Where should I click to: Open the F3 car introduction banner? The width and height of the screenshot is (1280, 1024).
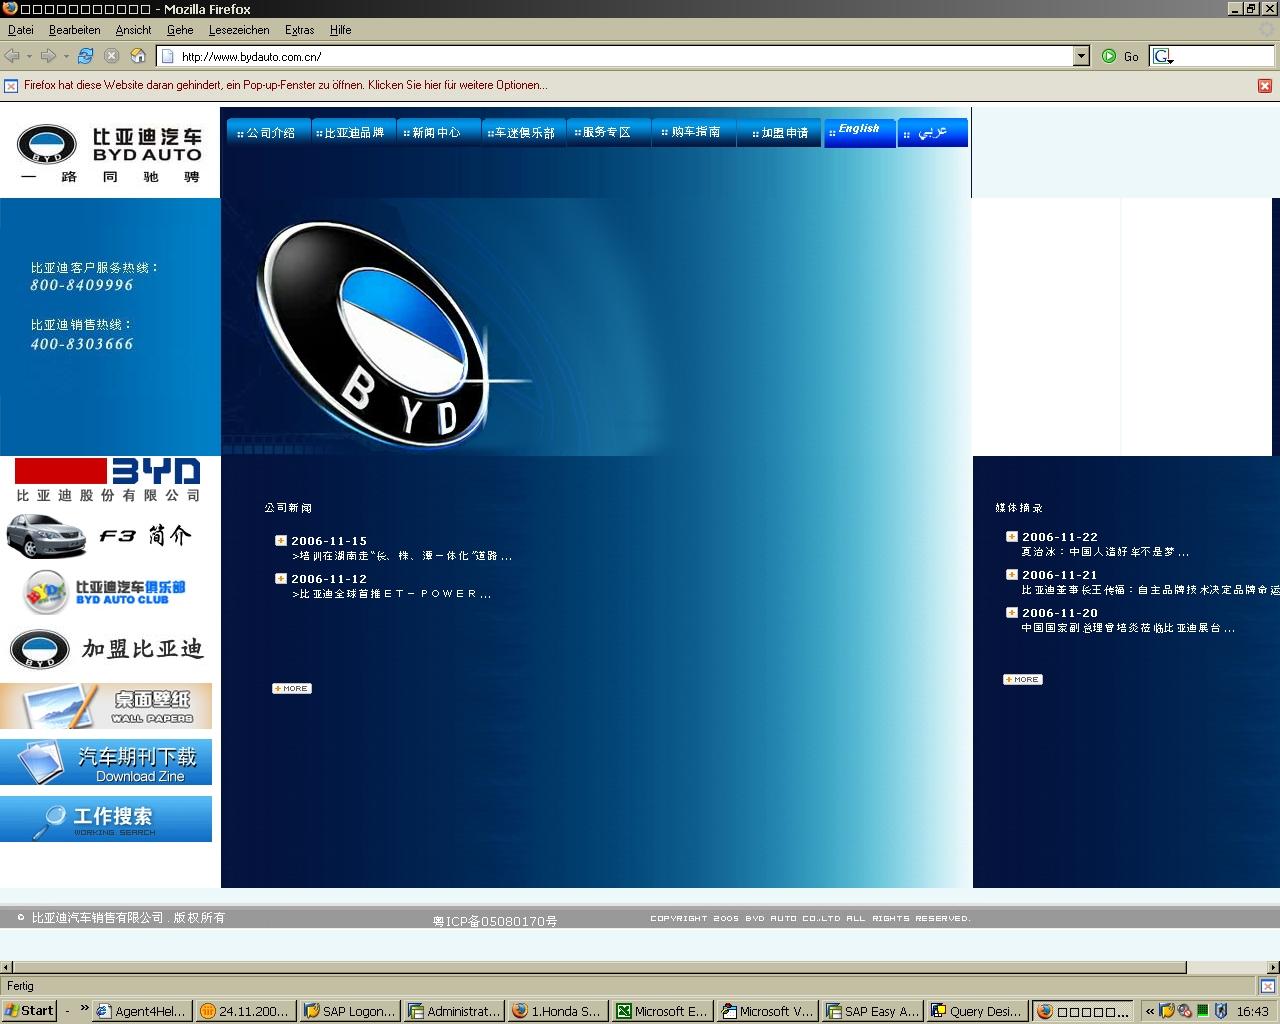(x=105, y=536)
